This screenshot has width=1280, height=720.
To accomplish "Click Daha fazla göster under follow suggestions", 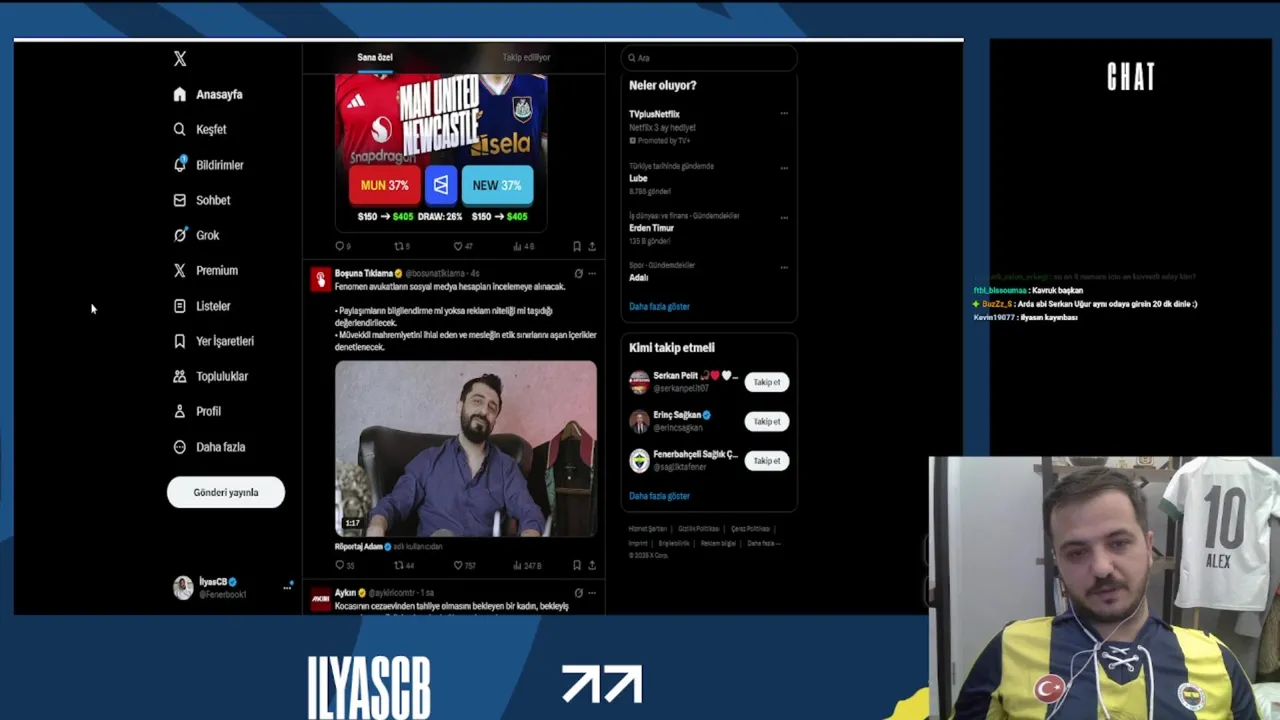I will (659, 496).
